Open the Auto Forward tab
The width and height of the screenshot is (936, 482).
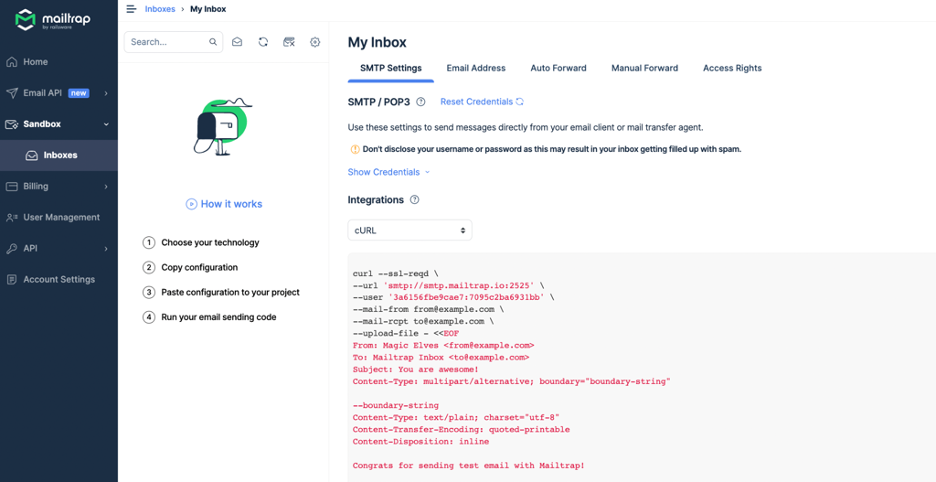(558, 68)
